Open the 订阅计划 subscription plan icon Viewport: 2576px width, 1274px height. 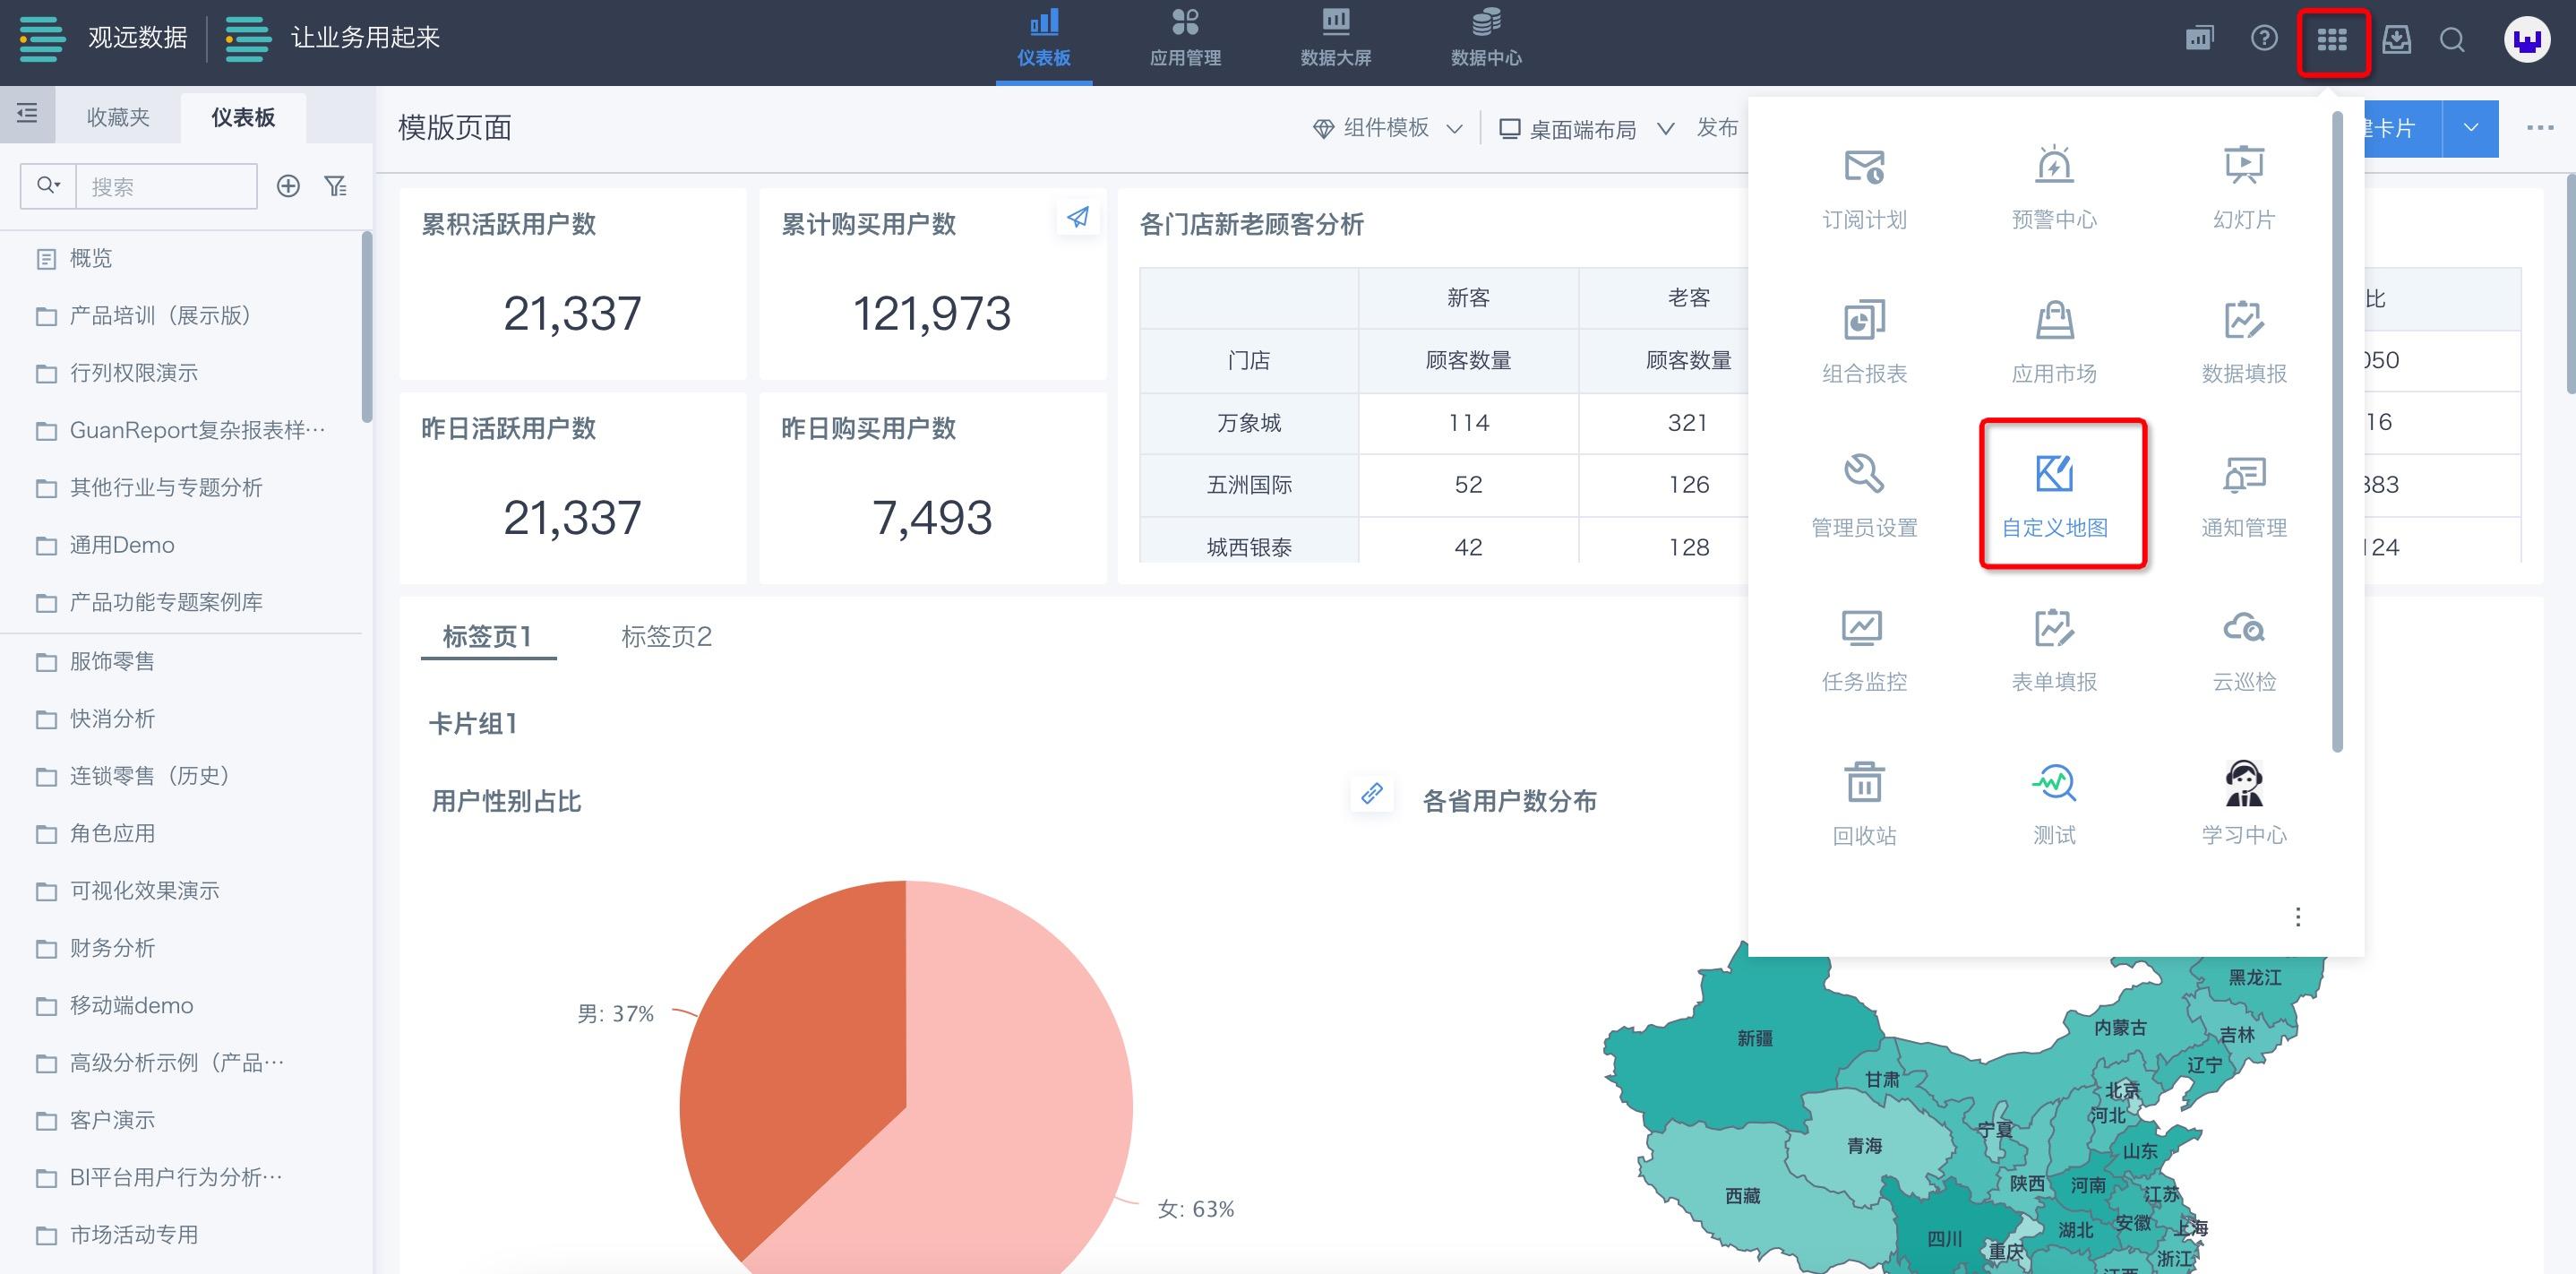coord(1864,165)
